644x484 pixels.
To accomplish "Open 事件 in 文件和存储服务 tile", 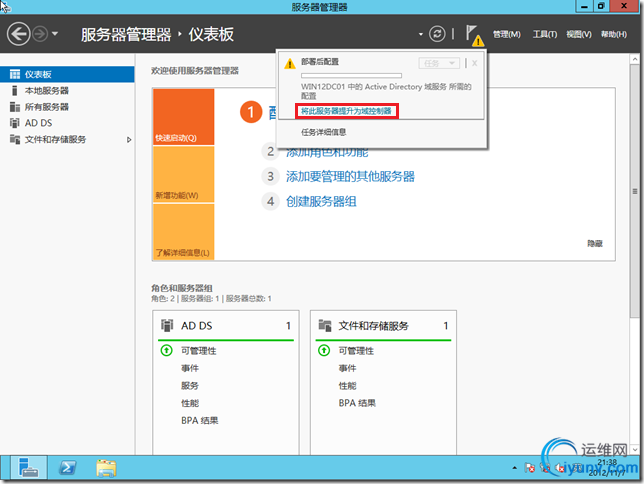I will pyautogui.click(x=347, y=368).
